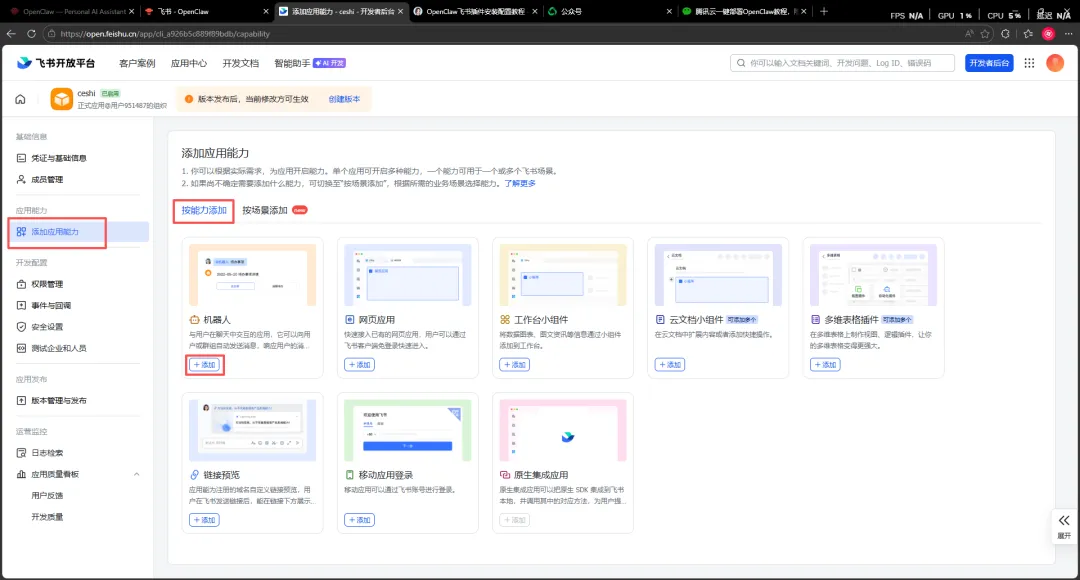Open the user avatar in top right
Viewport: 1080px width, 580px height.
pyautogui.click(x=1055, y=63)
